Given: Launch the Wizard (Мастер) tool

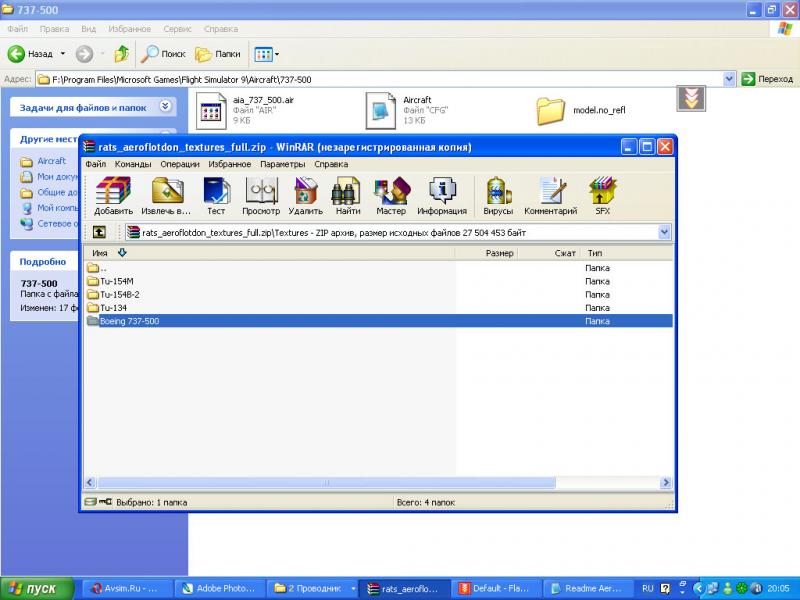Looking at the screenshot, I should pos(391,195).
